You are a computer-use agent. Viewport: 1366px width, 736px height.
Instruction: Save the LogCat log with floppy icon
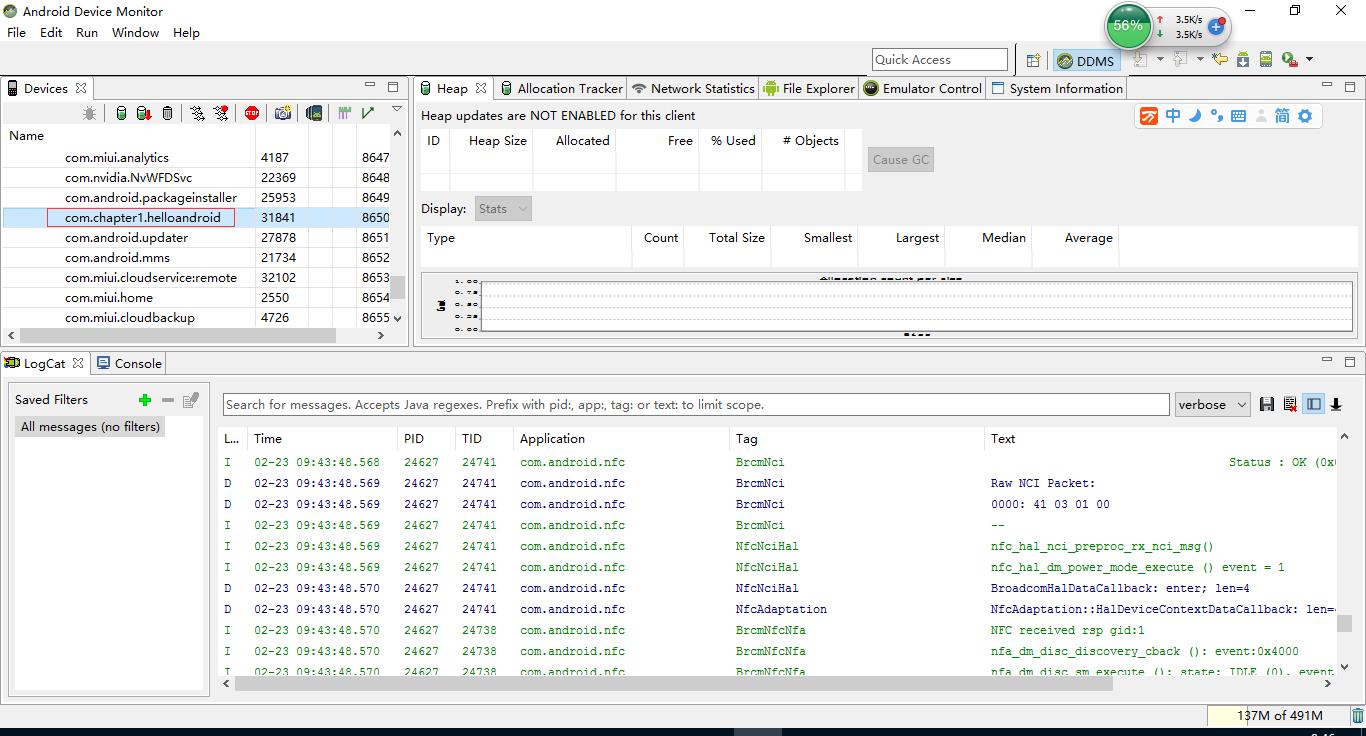click(x=1267, y=404)
